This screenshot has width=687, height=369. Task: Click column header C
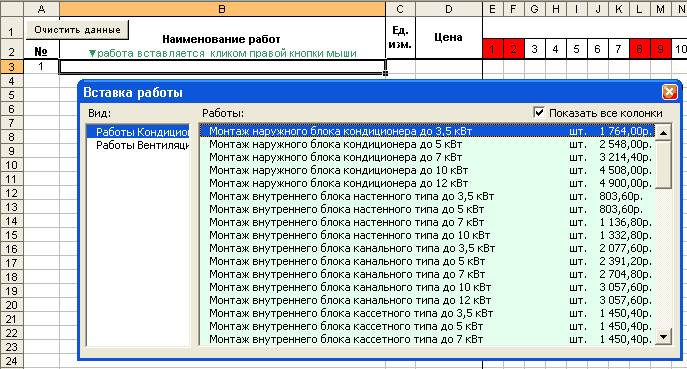[x=400, y=9]
